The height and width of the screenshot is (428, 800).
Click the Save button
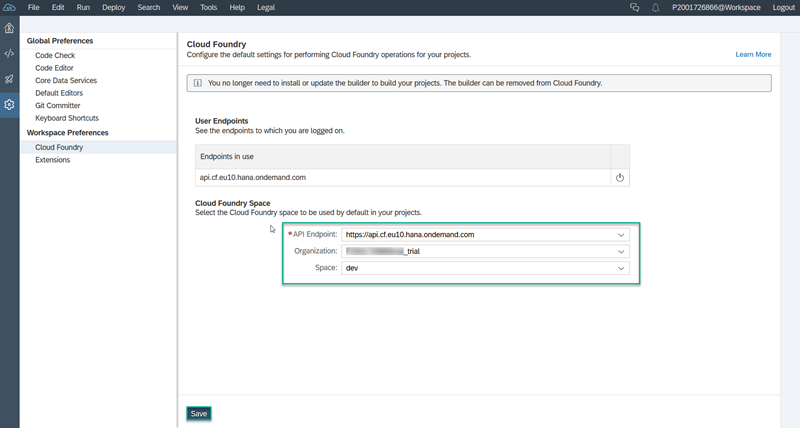point(199,414)
